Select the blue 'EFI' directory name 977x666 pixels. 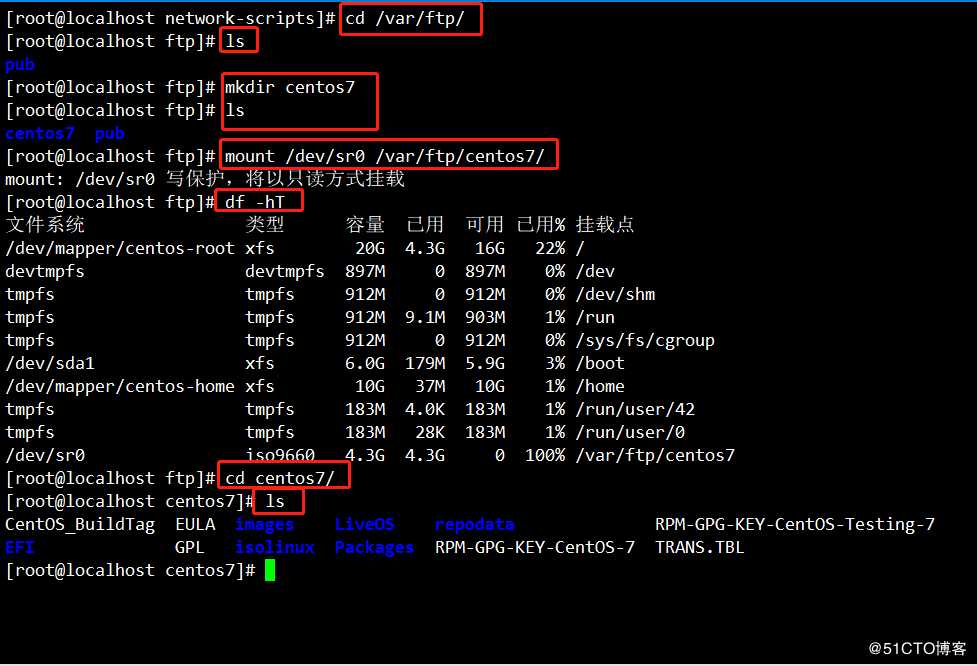pyautogui.click(x=20, y=548)
